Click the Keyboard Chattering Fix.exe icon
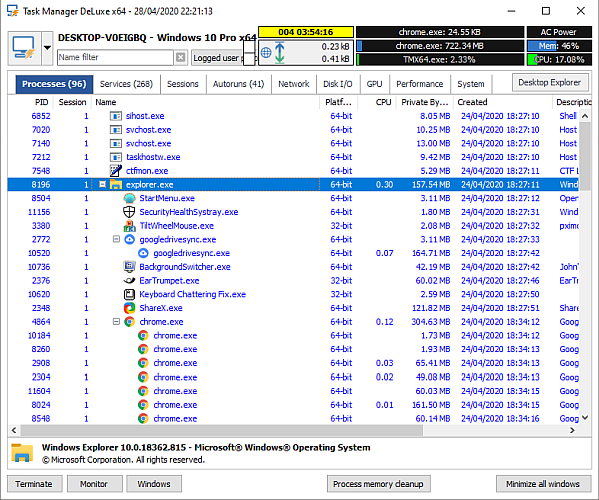The height and width of the screenshot is (500, 599). (x=130, y=294)
